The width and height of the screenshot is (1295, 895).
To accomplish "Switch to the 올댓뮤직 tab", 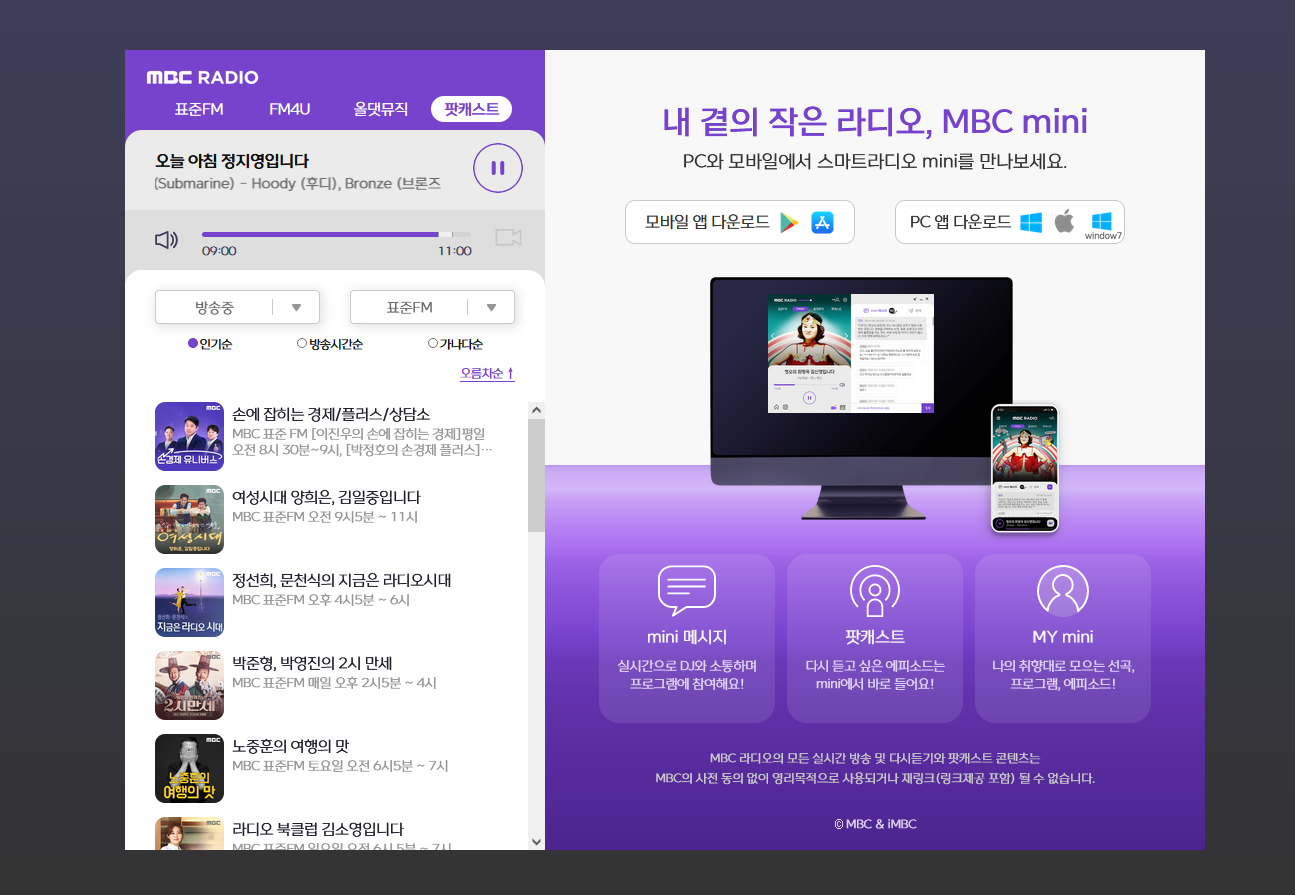I will (x=381, y=109).
